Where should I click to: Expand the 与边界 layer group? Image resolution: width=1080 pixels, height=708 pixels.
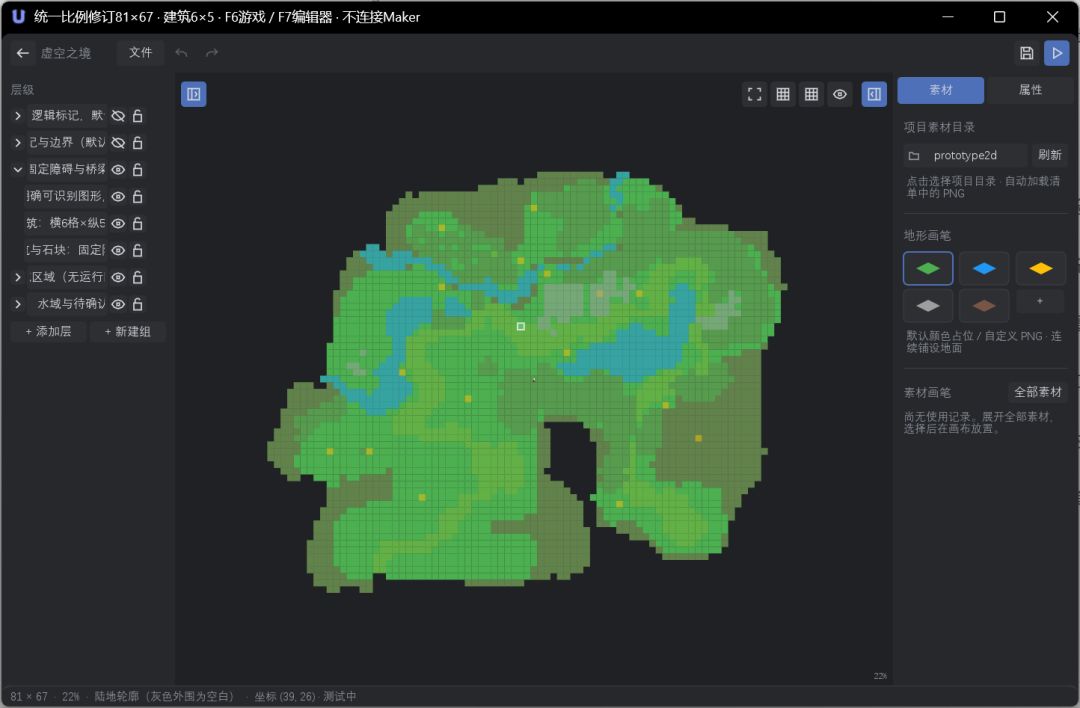[18, 143]
